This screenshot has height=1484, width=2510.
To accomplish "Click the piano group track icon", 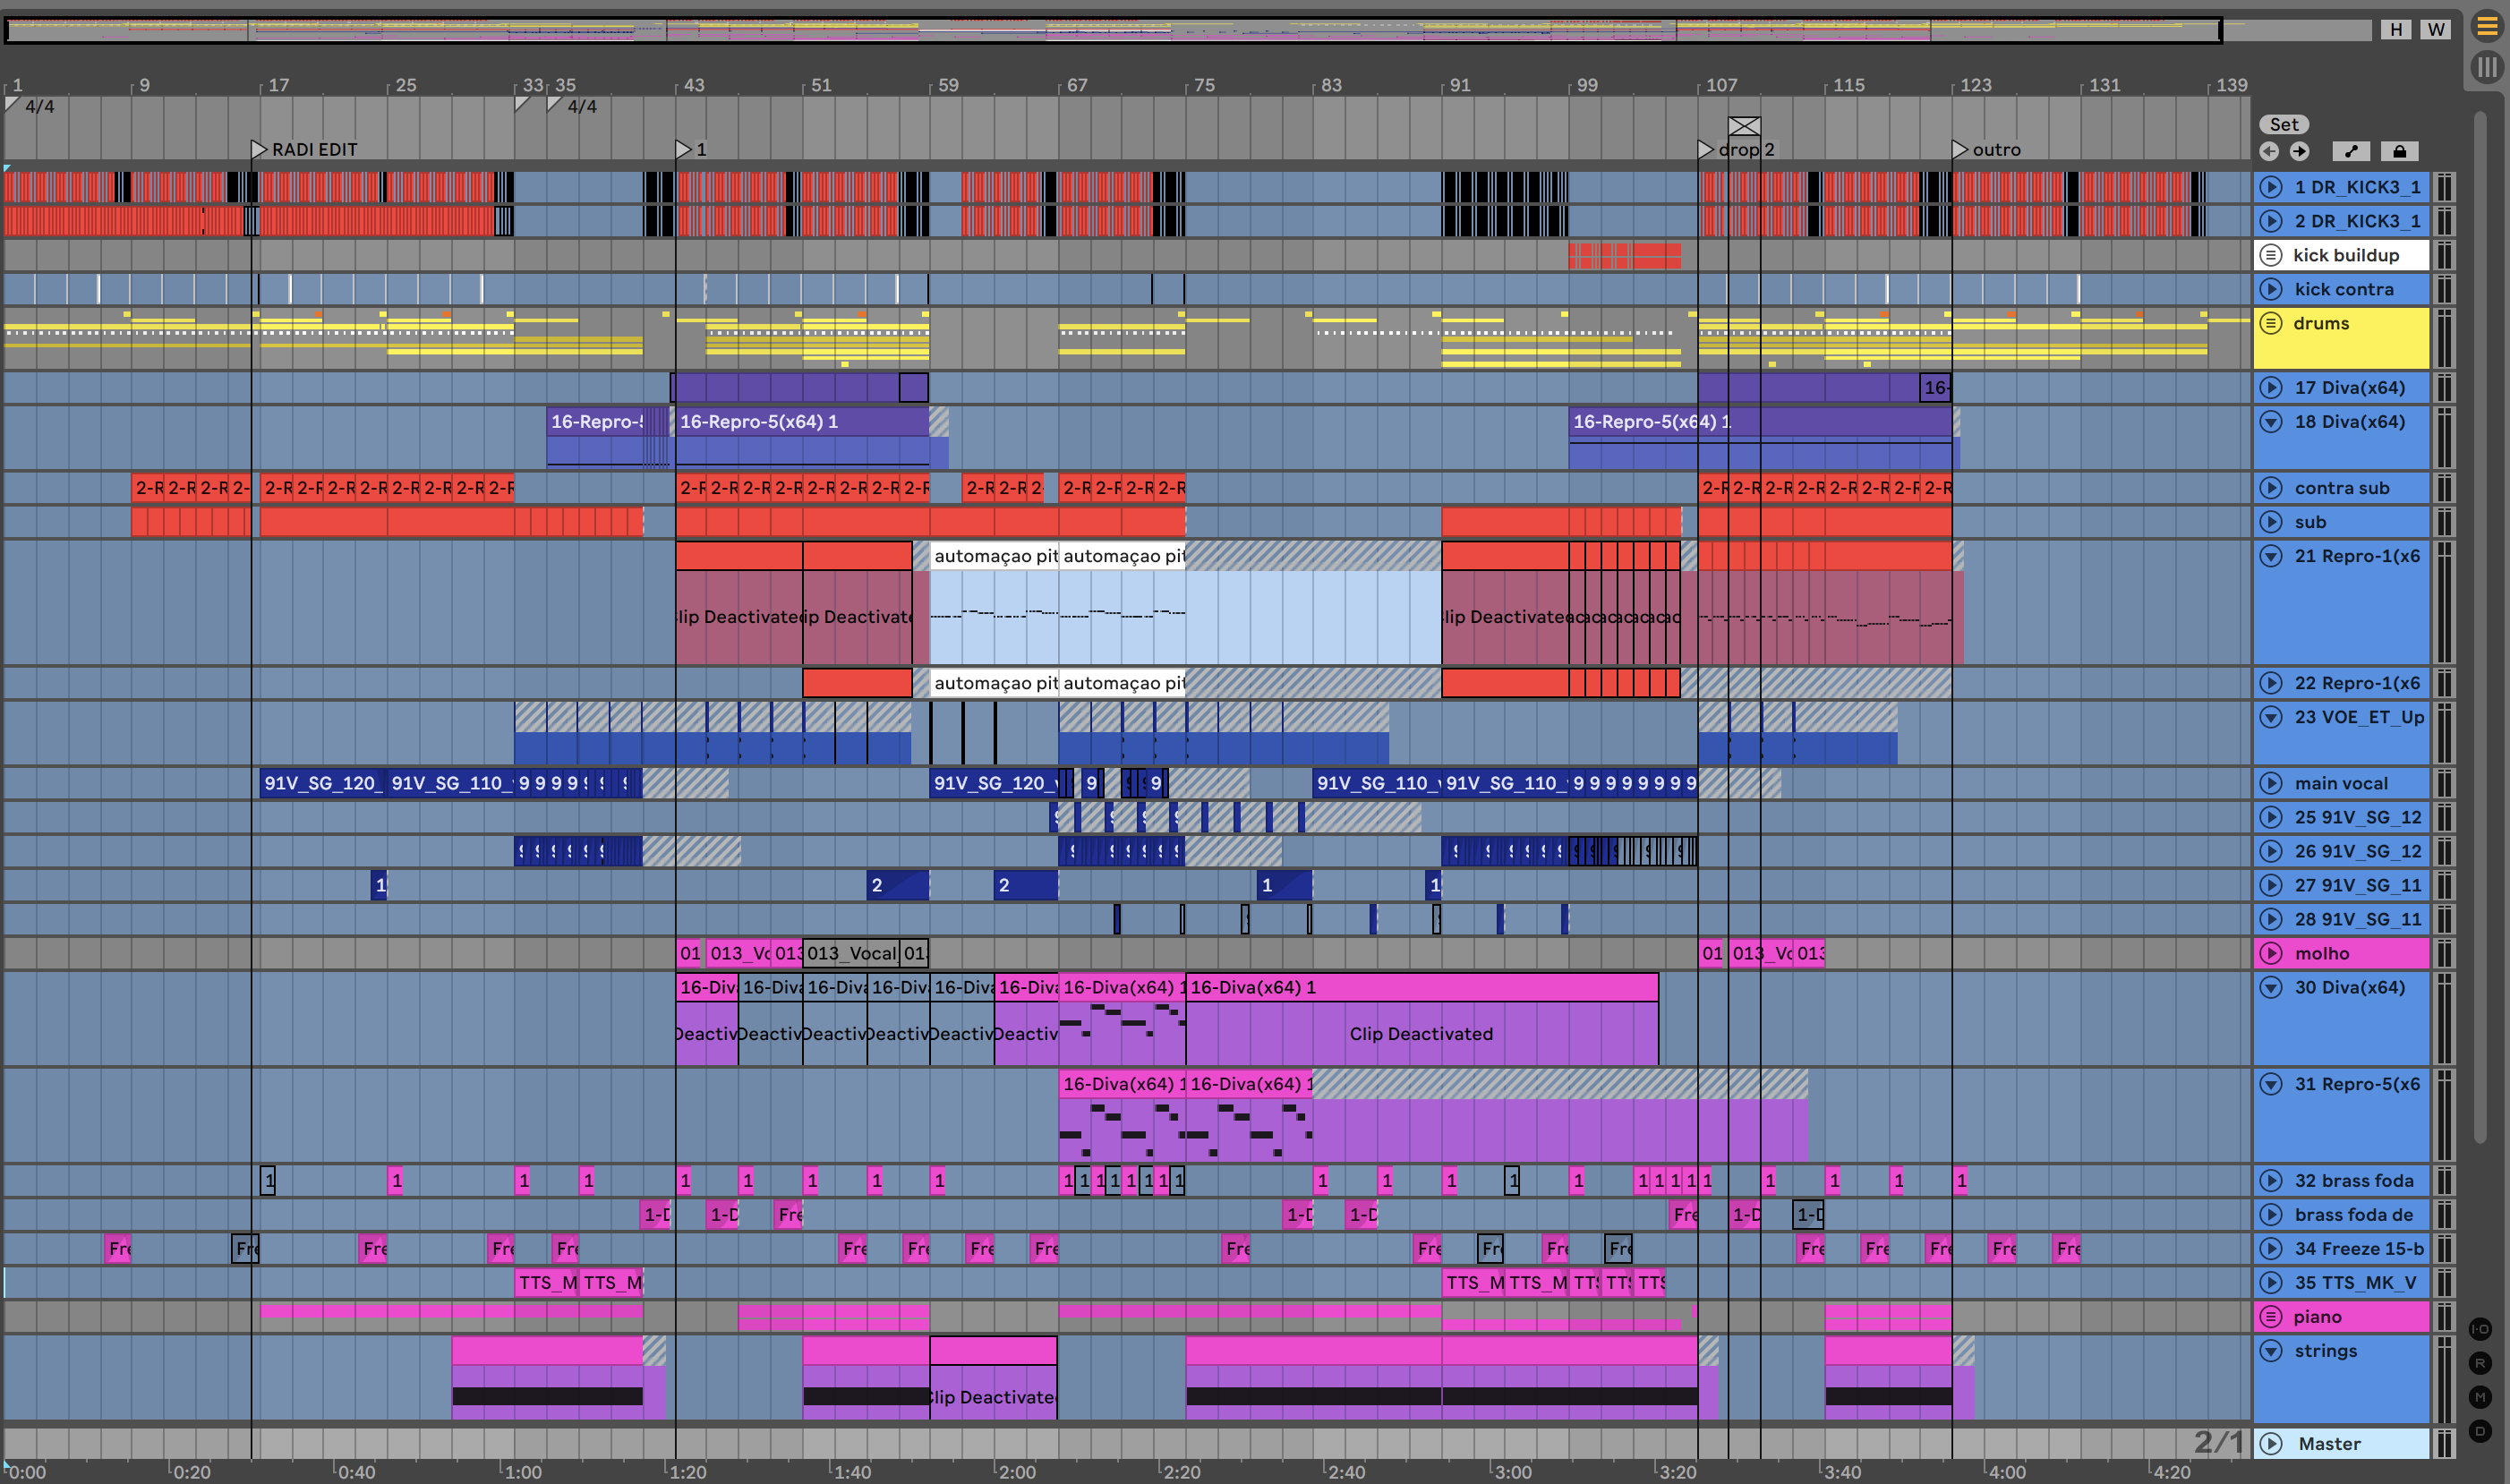I will [2271, 1316].
